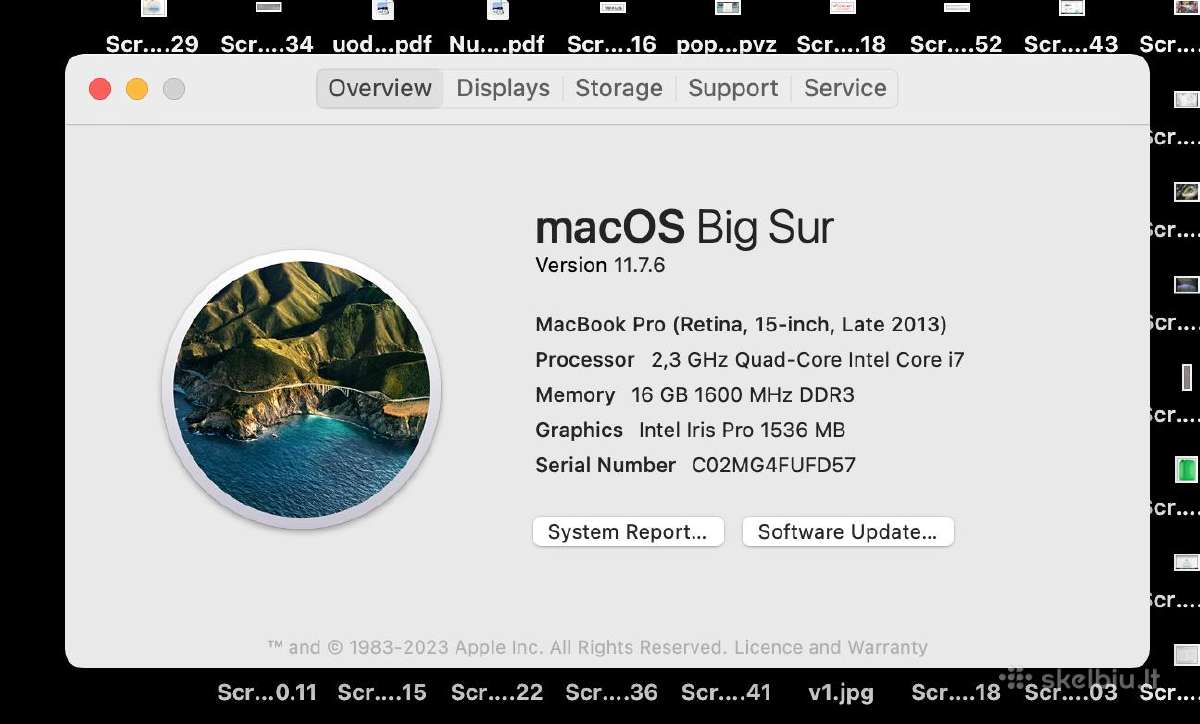Viewport: 1200px width, 724px height.
Task: Click the 2,3 GHz Quad-Core Intel Core i7 text
Action: 808,360
